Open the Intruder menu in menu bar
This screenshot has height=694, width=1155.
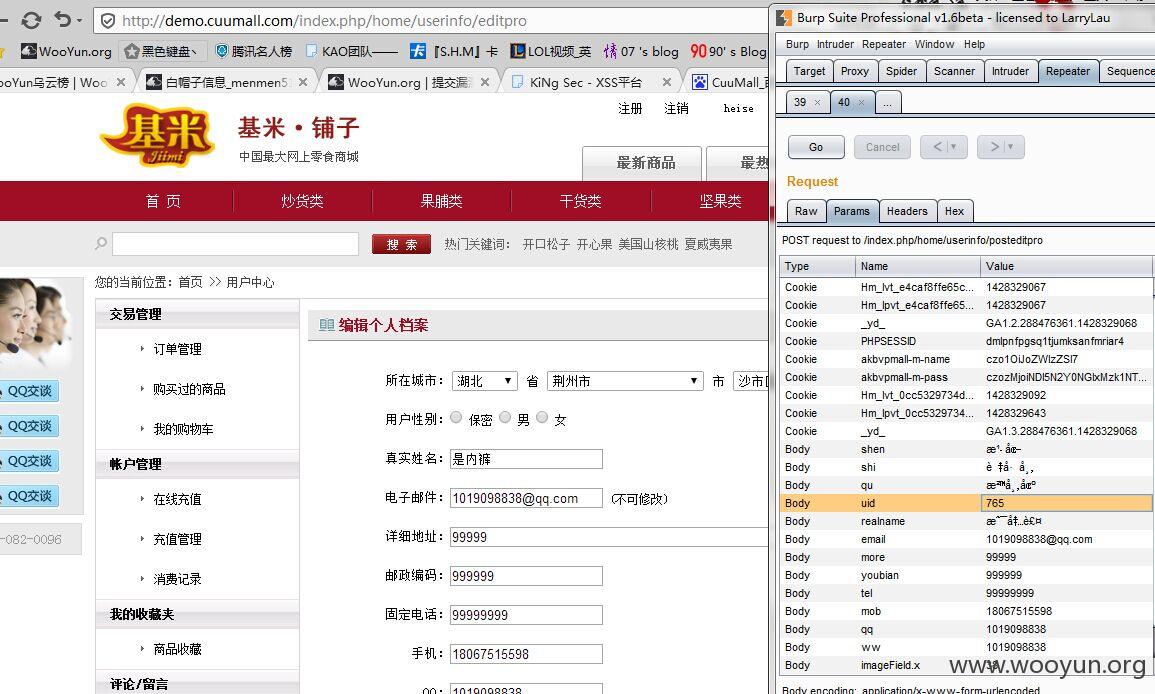tap(835, 44)
